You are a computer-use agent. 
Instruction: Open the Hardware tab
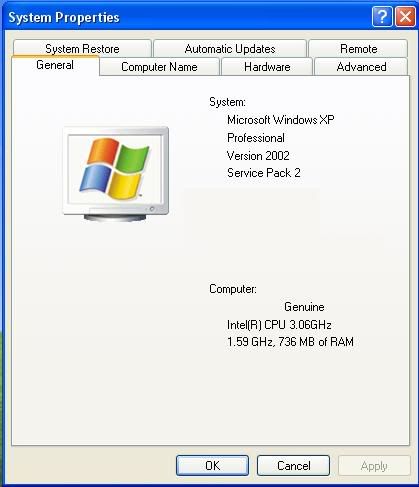pyautogui.click(x=267, y=67)
